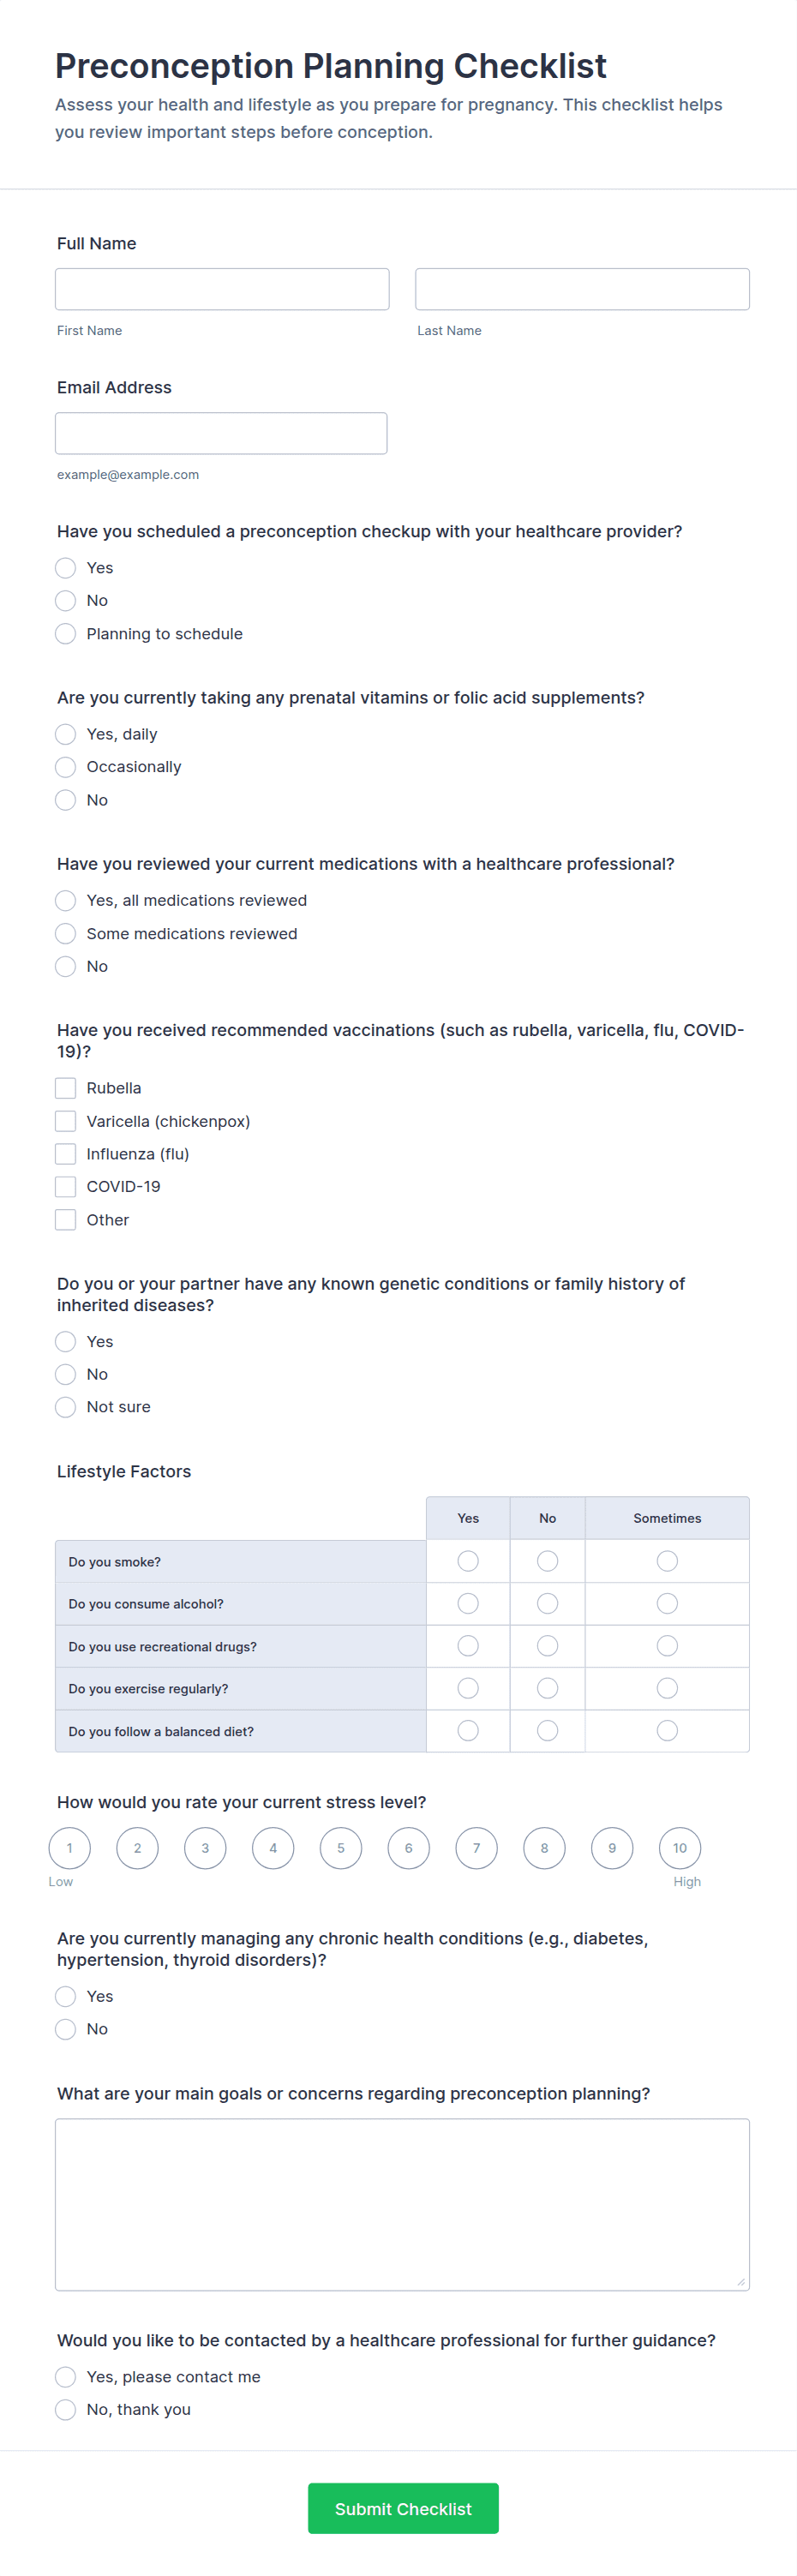Mark 'Yes' for exercise regularly row
Image resolution: width=797 pixels, height=2576 pixels.
click(x=468, y=1688)
